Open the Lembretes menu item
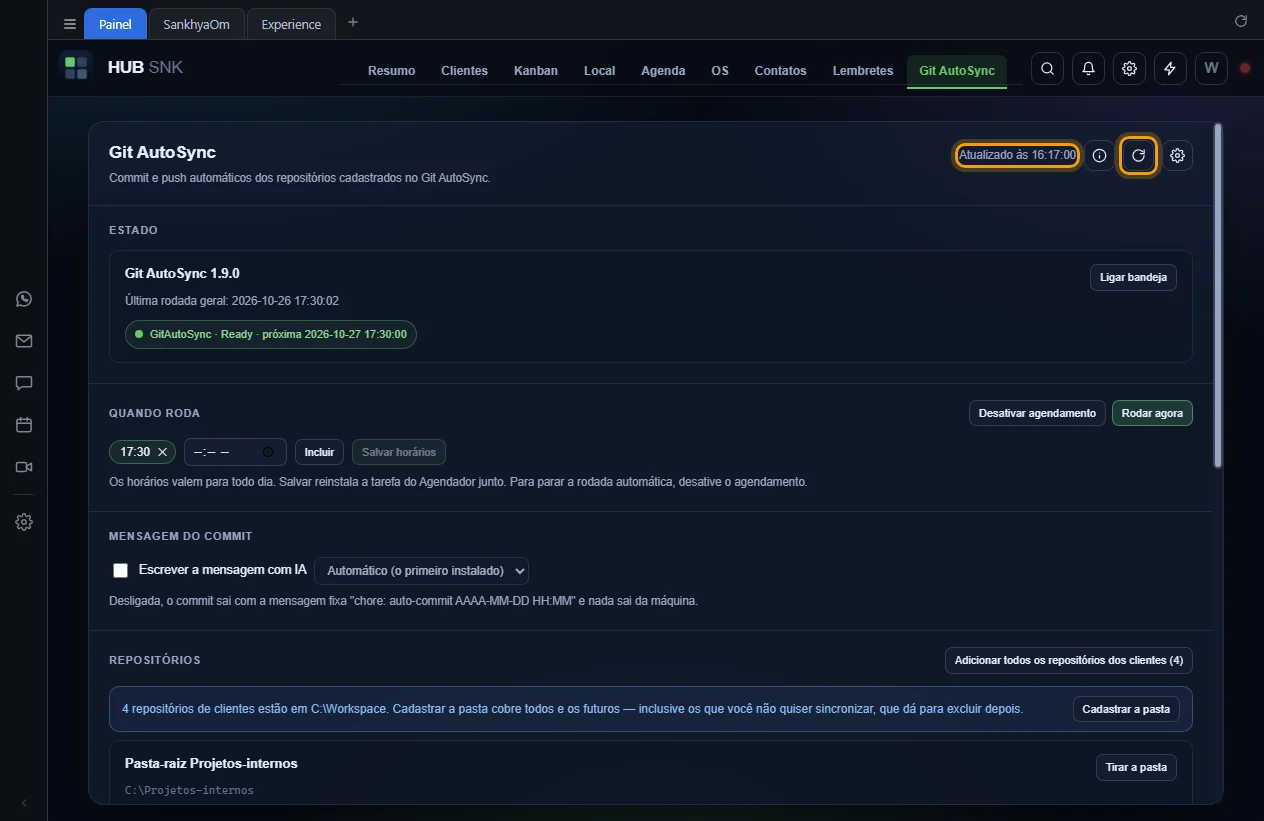 click(863, 71)
